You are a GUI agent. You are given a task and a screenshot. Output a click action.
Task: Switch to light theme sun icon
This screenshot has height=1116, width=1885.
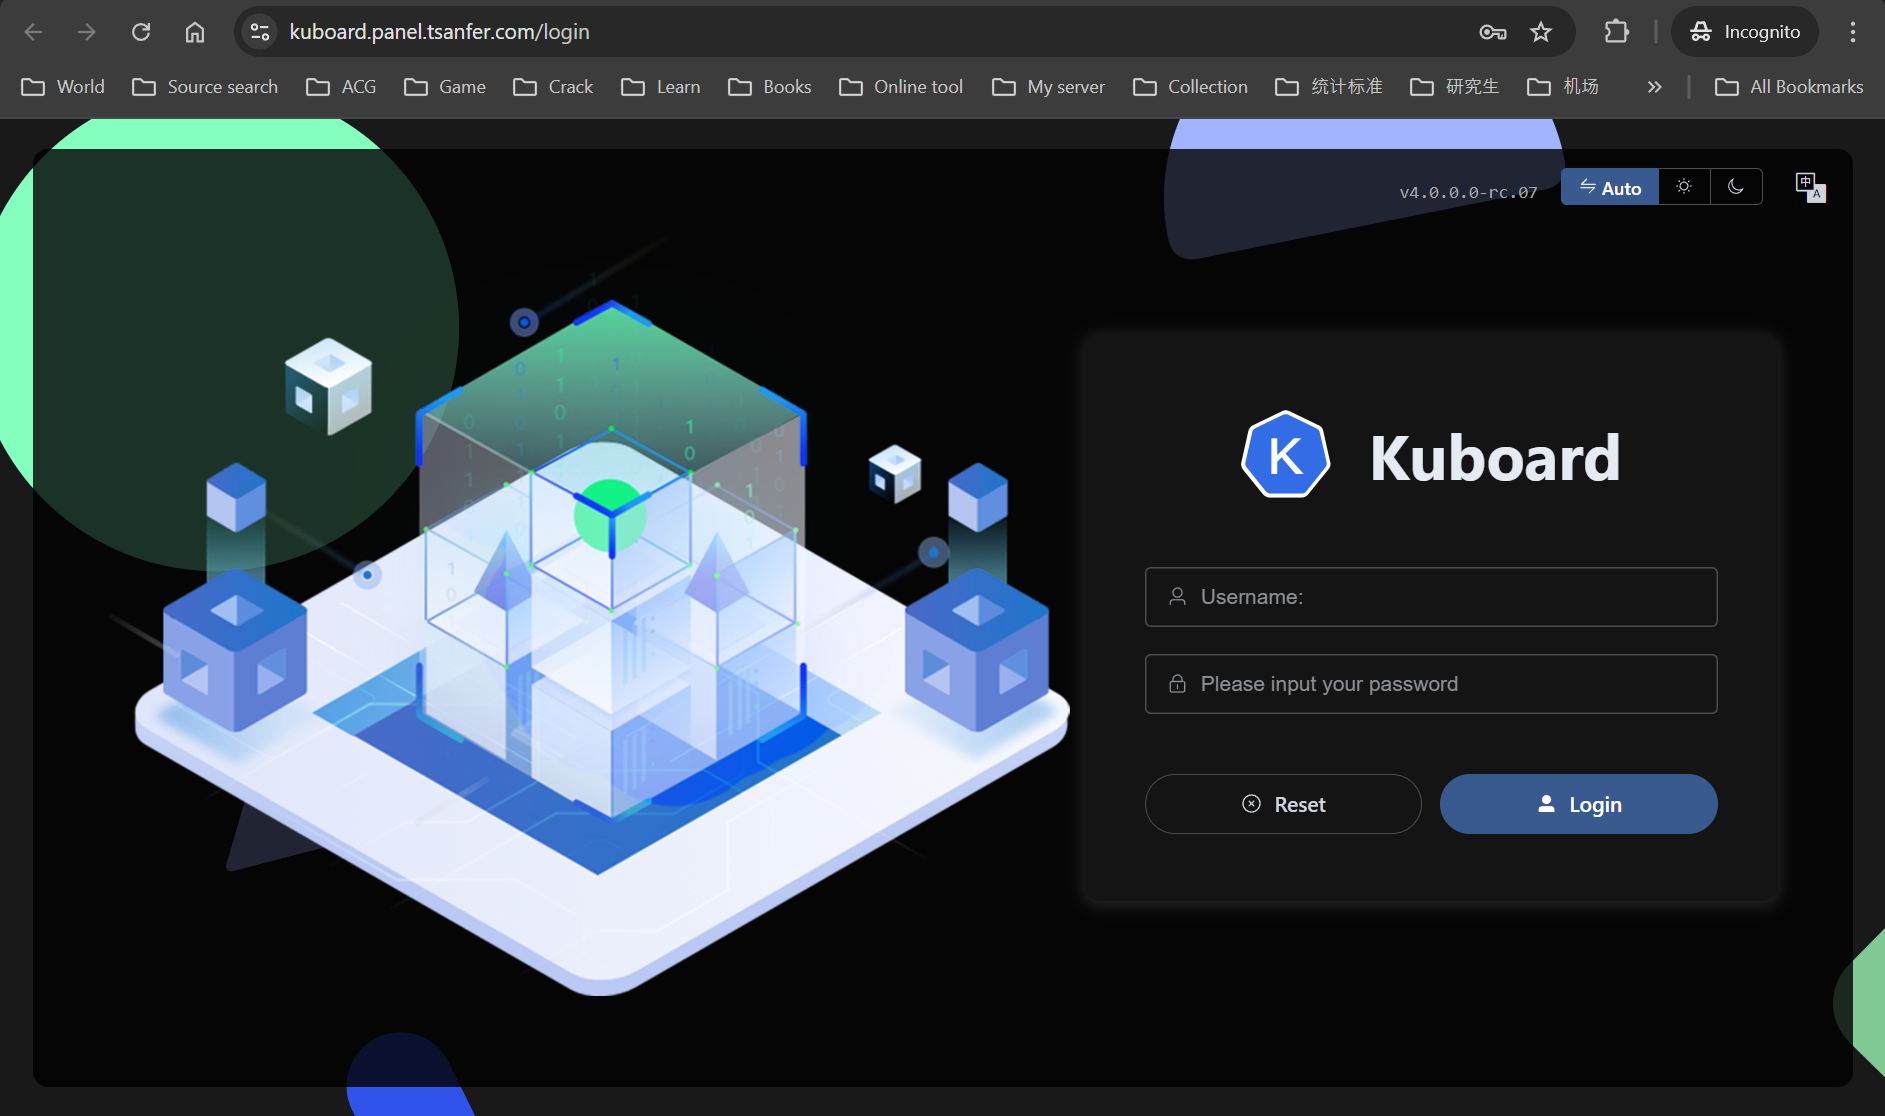[1684, 187]
